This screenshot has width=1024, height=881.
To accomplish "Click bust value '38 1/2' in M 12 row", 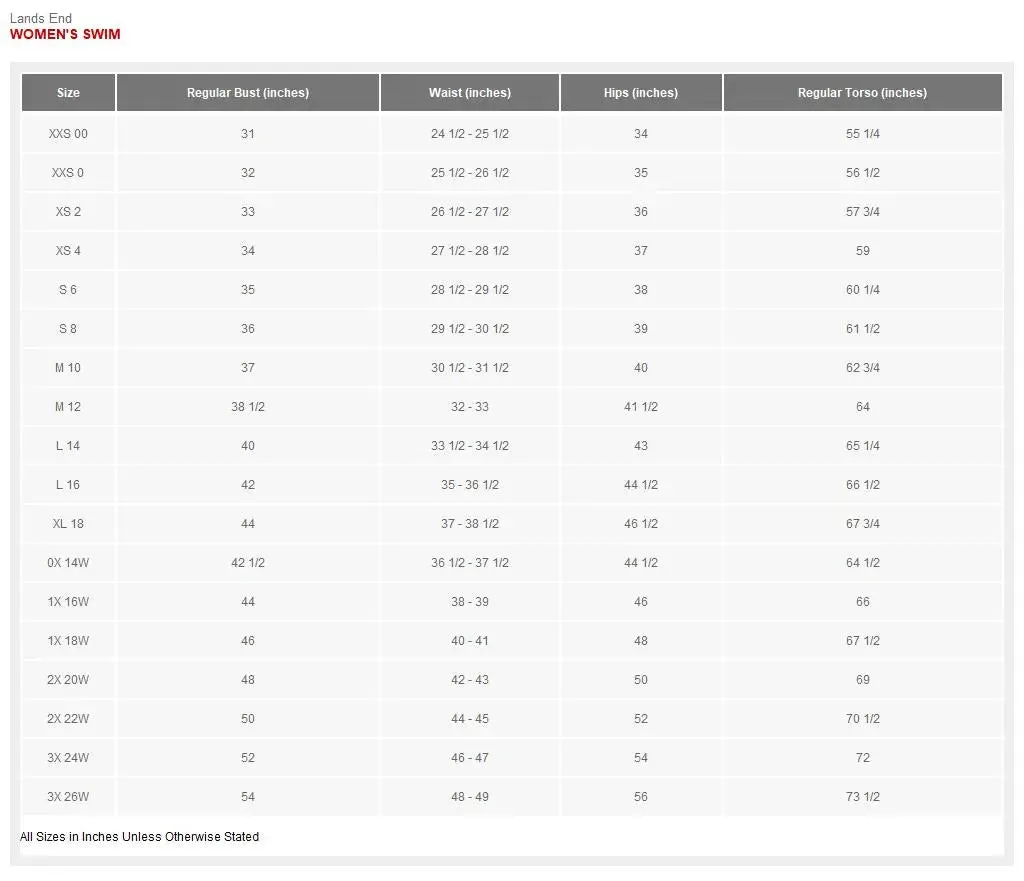I will (x=248, y=407).
